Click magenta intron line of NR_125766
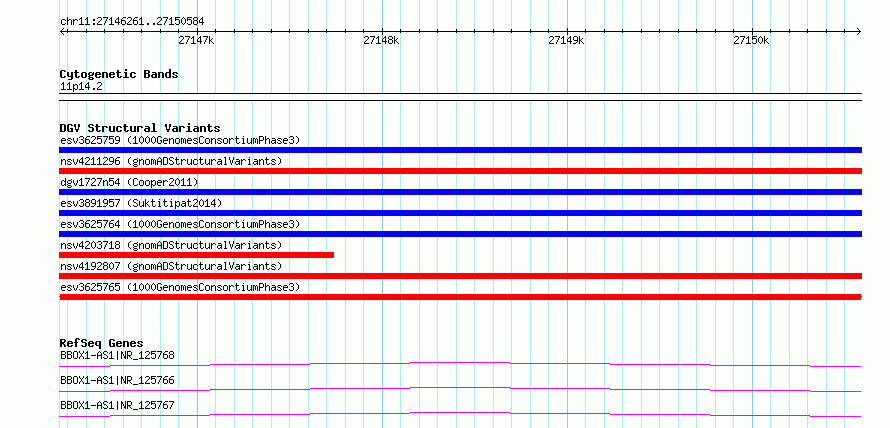Image resolution: width=890 pixels, height=428 pixels. click(460, 389)
